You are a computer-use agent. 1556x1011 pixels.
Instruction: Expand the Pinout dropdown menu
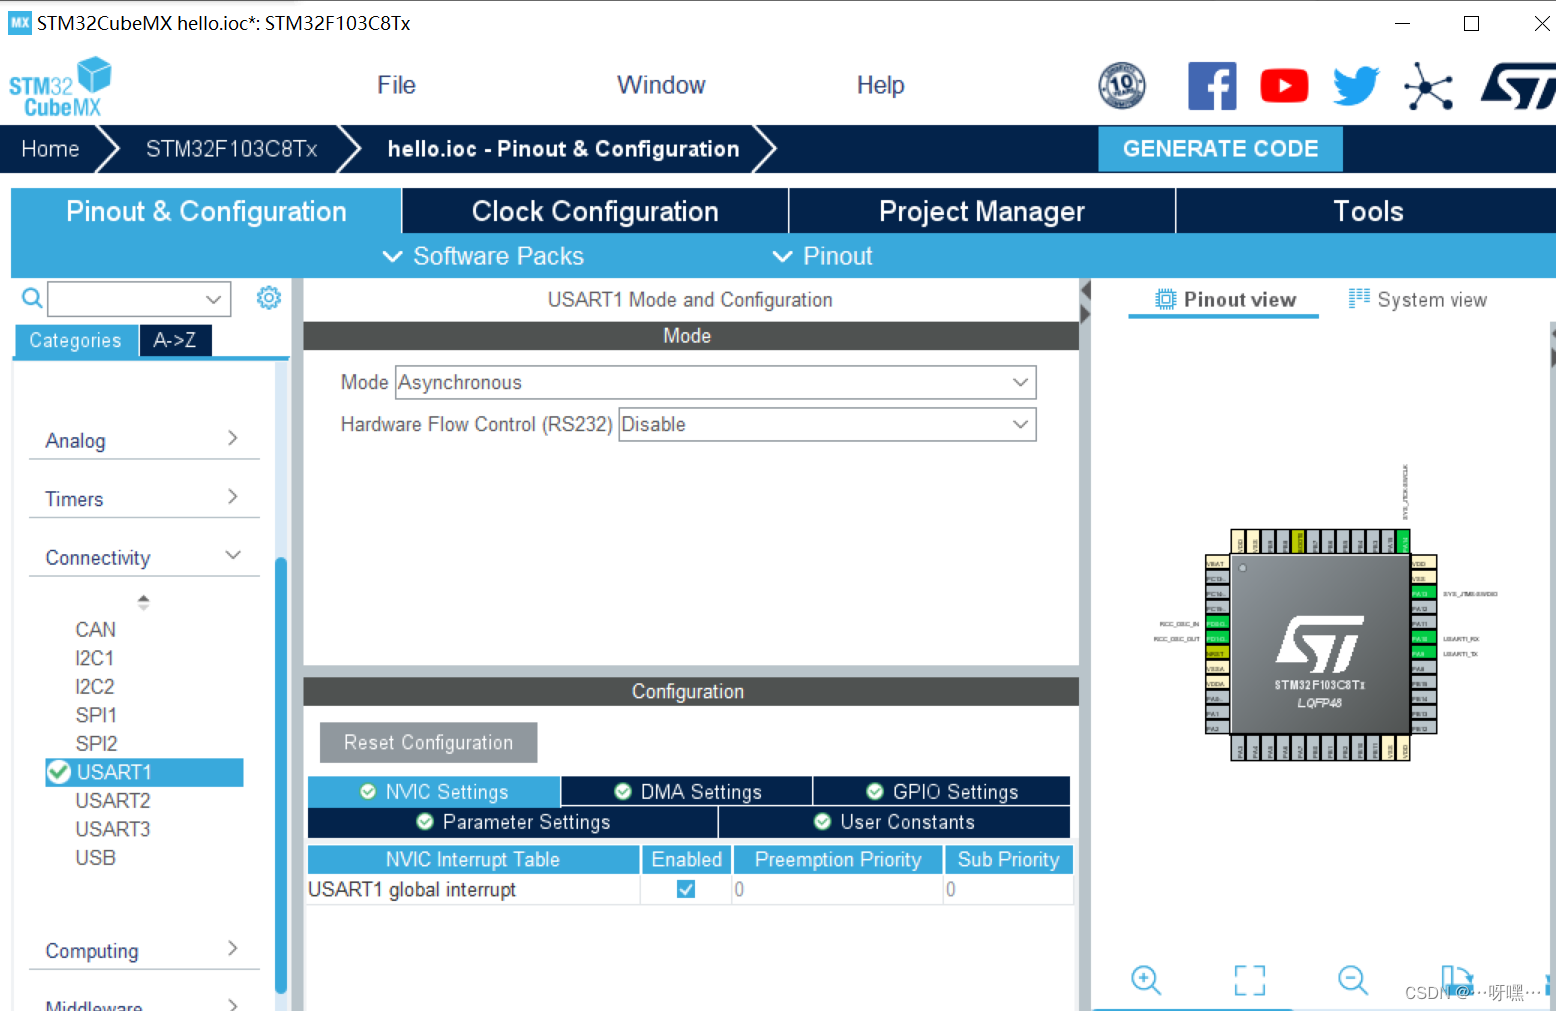(x=822, y=256)
